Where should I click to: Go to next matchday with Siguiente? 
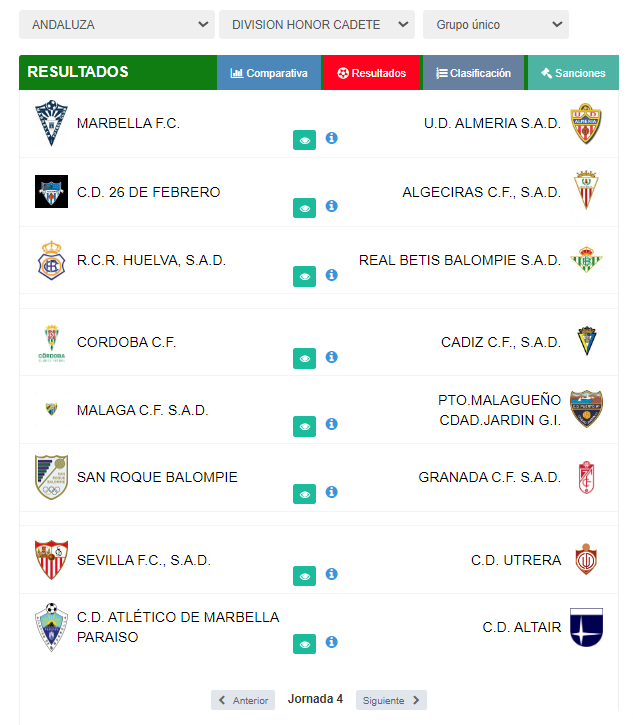[391, 700]
